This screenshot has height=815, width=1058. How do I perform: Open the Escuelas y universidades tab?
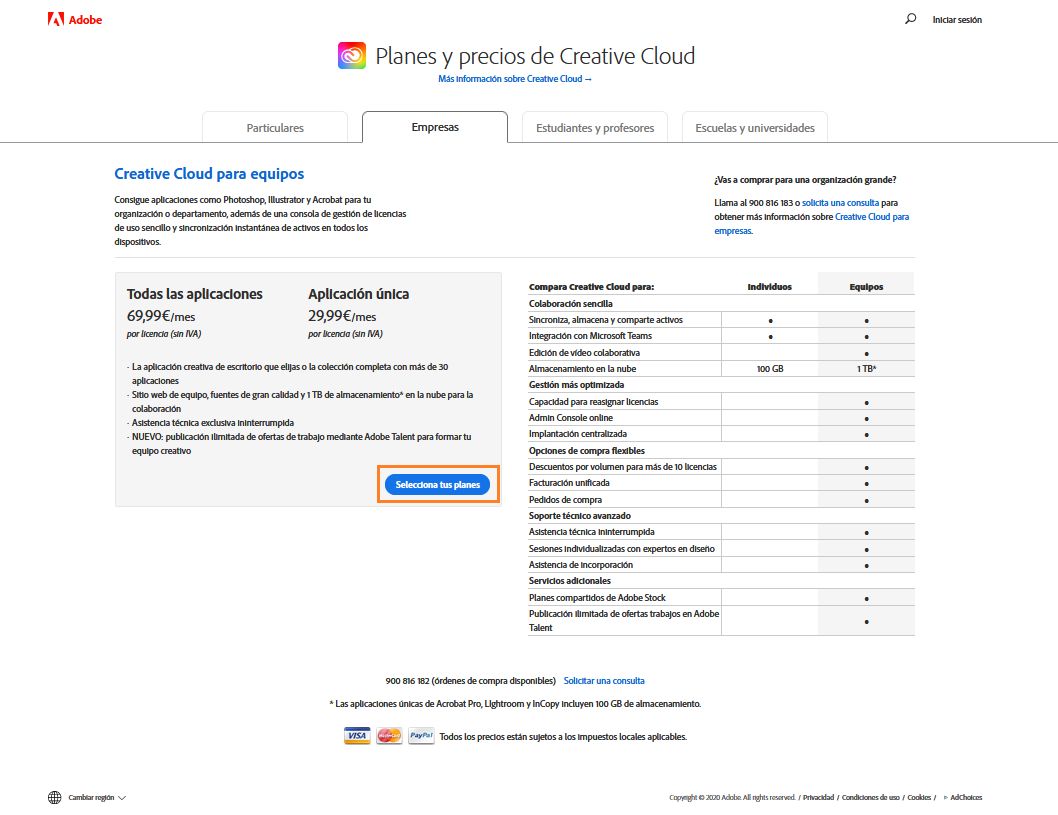coord(754,128)
